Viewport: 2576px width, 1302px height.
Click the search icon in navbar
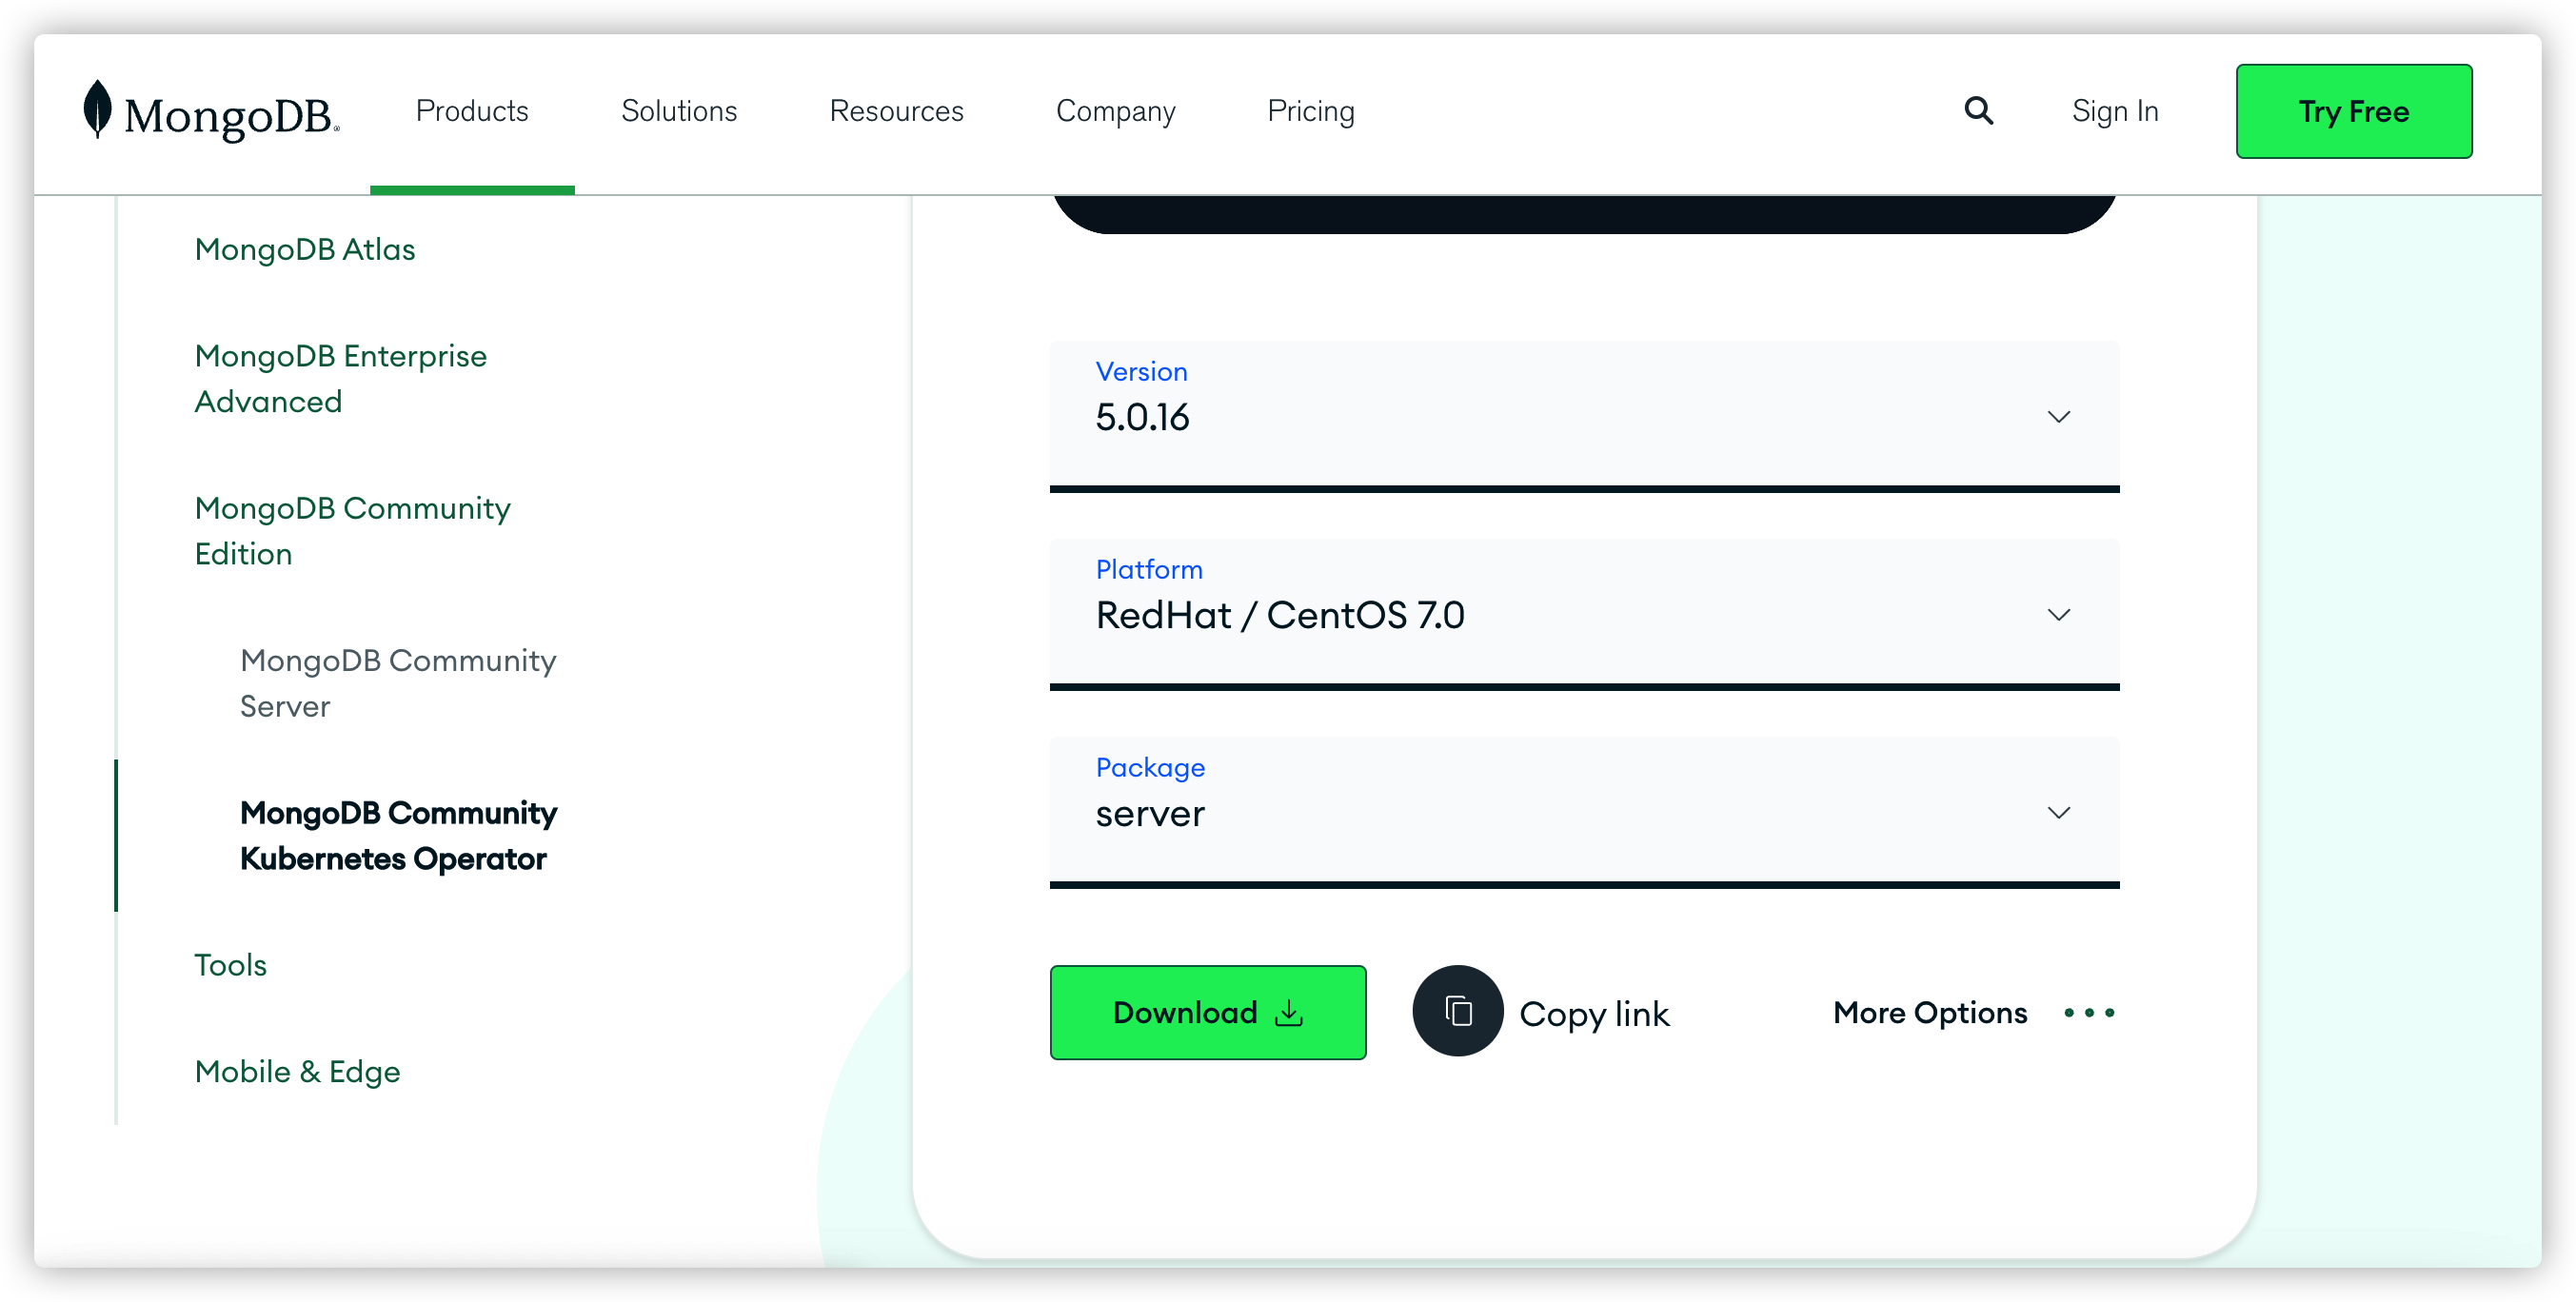tap(1978, 111)
